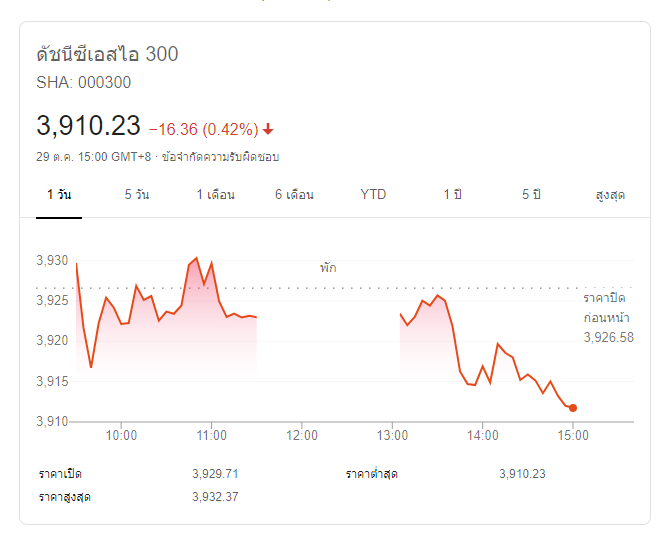666x539 pixels.
Task: Click the previous close value 3,926.58
Action: pos(608,338)
